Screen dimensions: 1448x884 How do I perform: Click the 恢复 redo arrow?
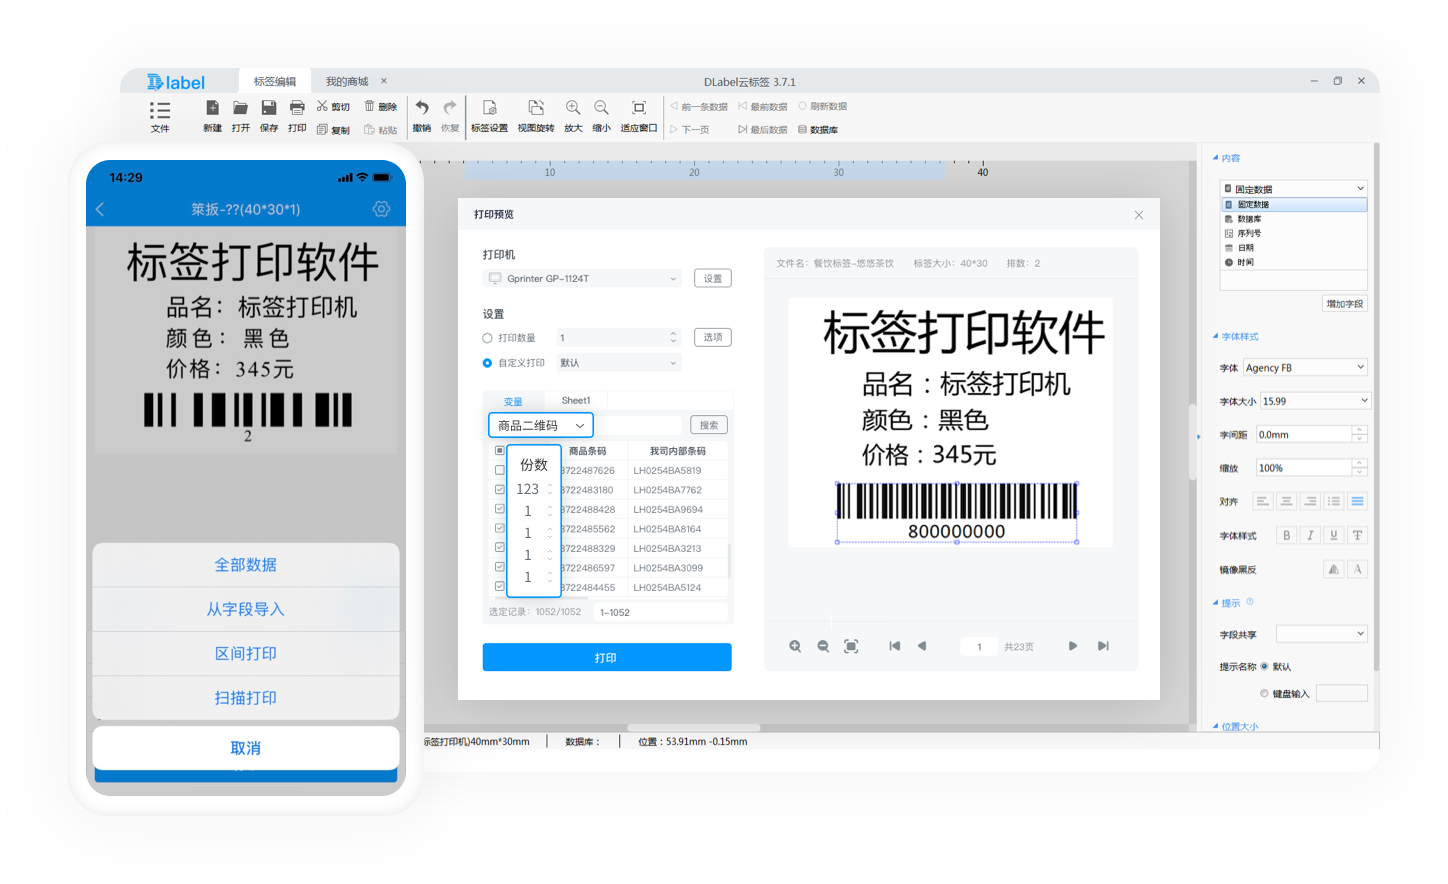[450, 108]
